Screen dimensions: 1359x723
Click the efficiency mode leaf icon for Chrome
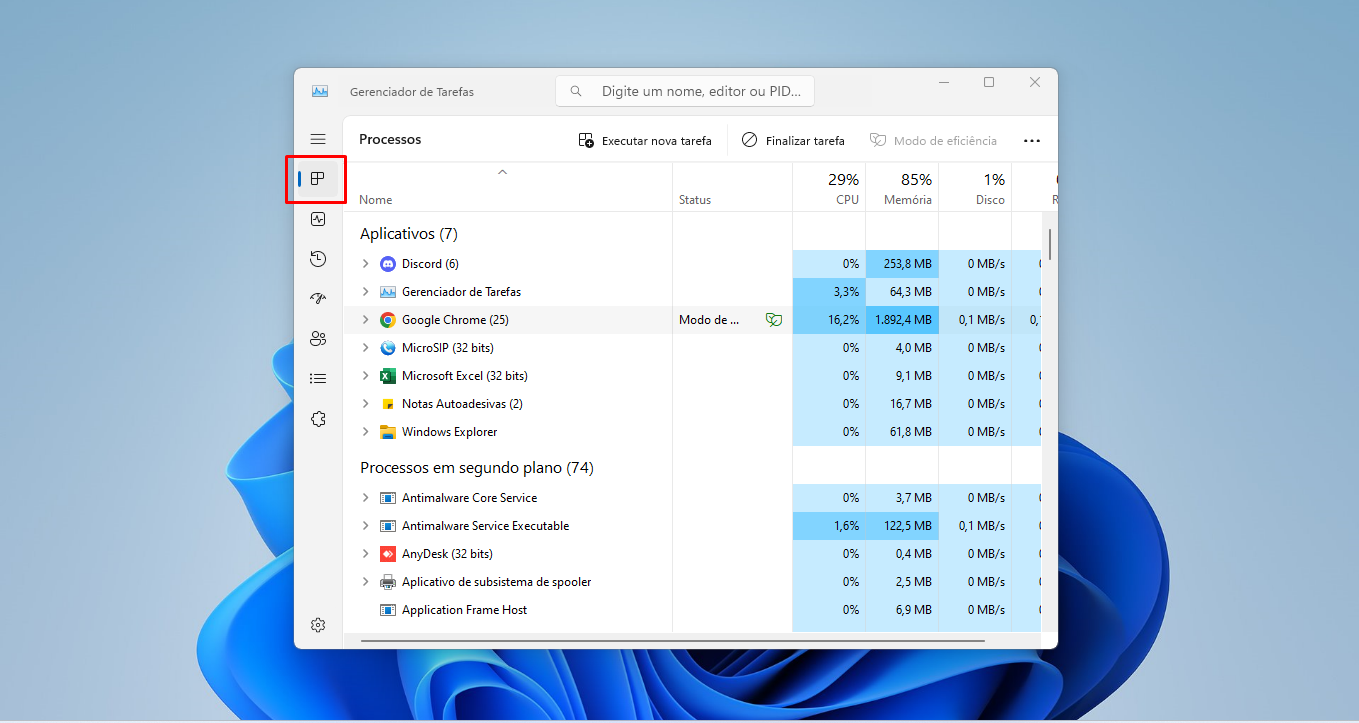click(x=773, y=320)
